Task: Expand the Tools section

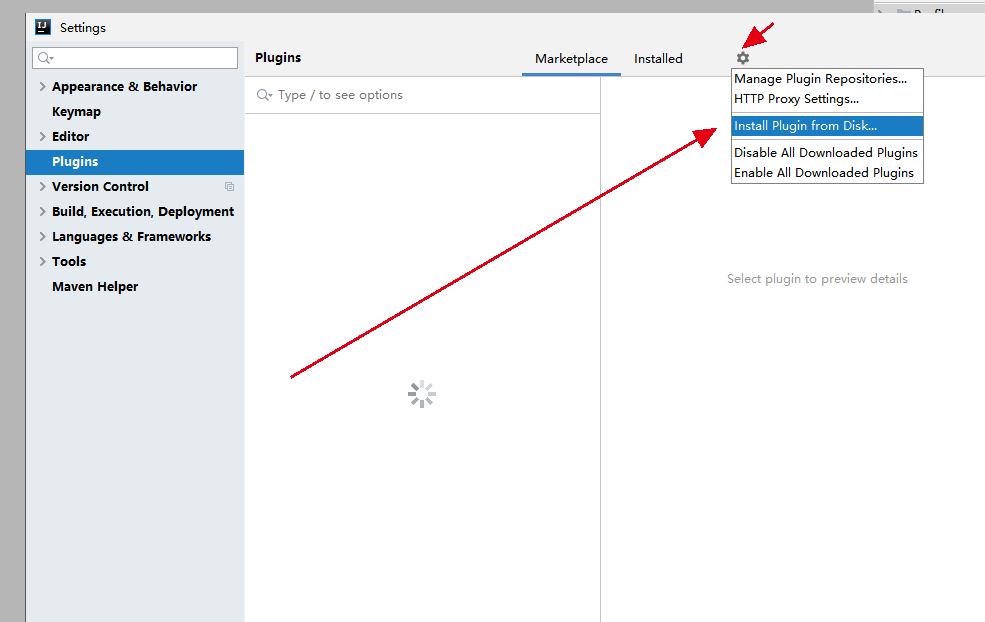Action: point(42,261)
